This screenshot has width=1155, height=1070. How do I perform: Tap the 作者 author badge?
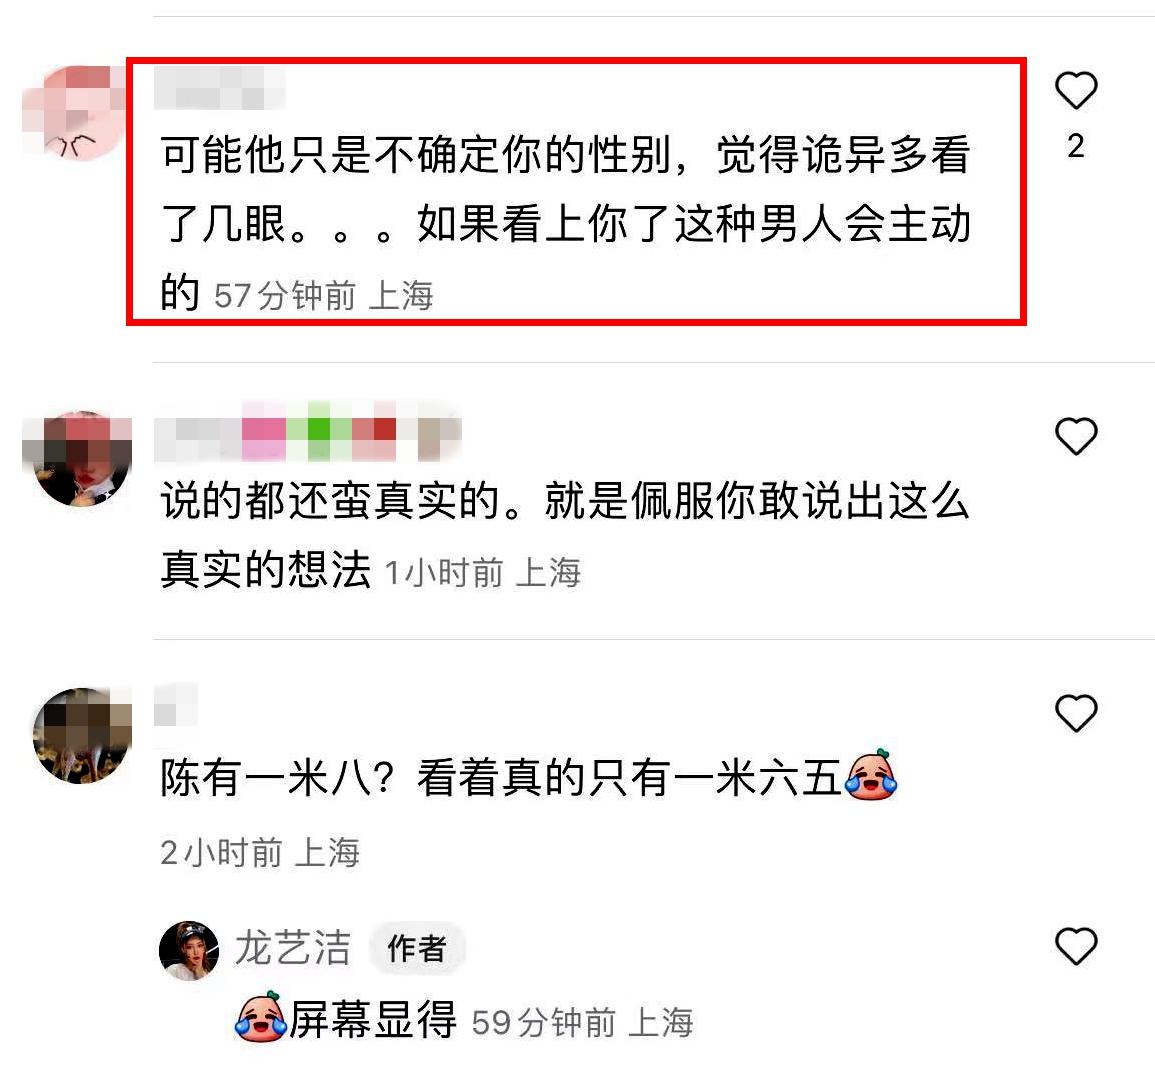tap(417, 948)
